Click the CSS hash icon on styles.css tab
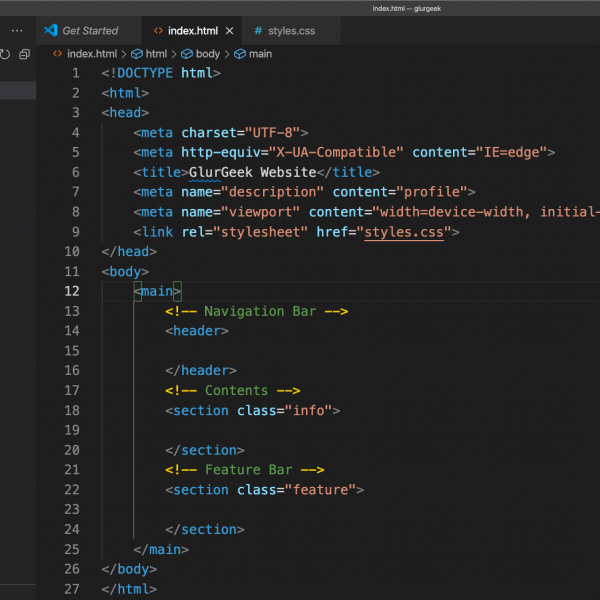The height and width of the screenshot is (600, 600). click(258, 31)
